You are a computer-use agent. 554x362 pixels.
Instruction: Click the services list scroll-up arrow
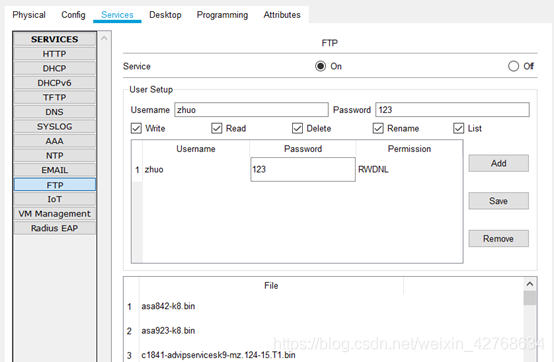pyautogui.click(x=104, y=38)
